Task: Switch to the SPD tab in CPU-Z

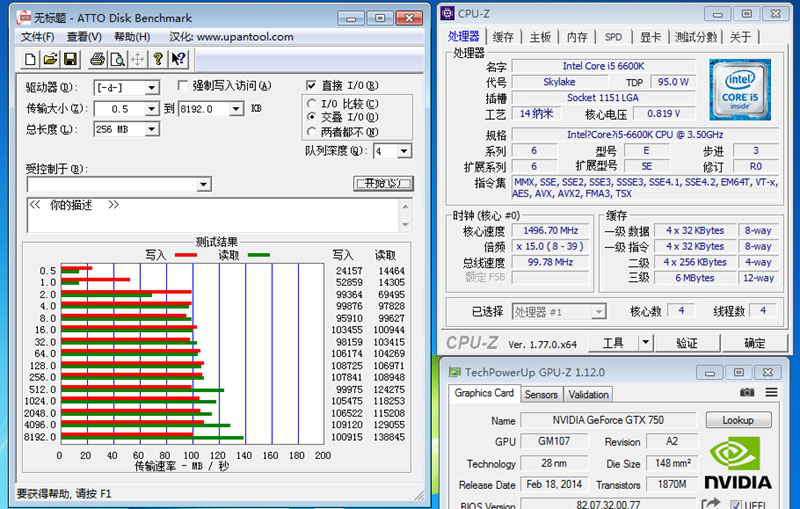Action: (613, 37)
